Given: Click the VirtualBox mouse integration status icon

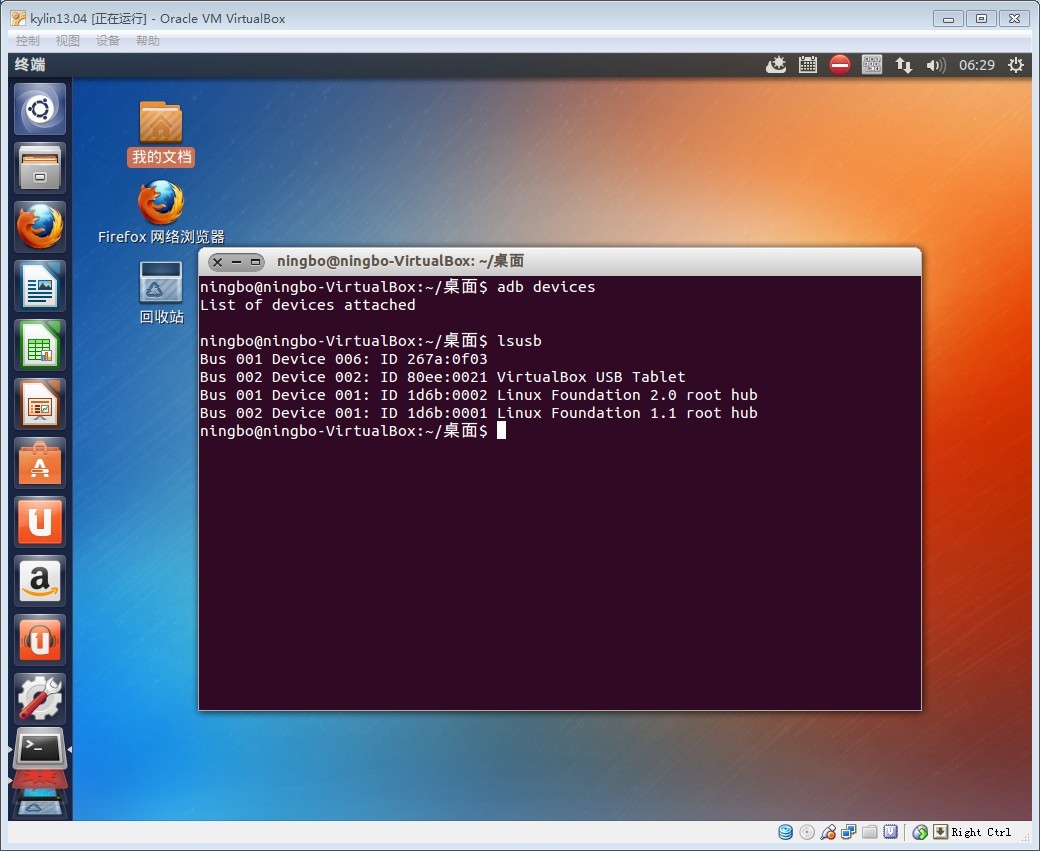Looking at the screenshot, I should (920, 832).
